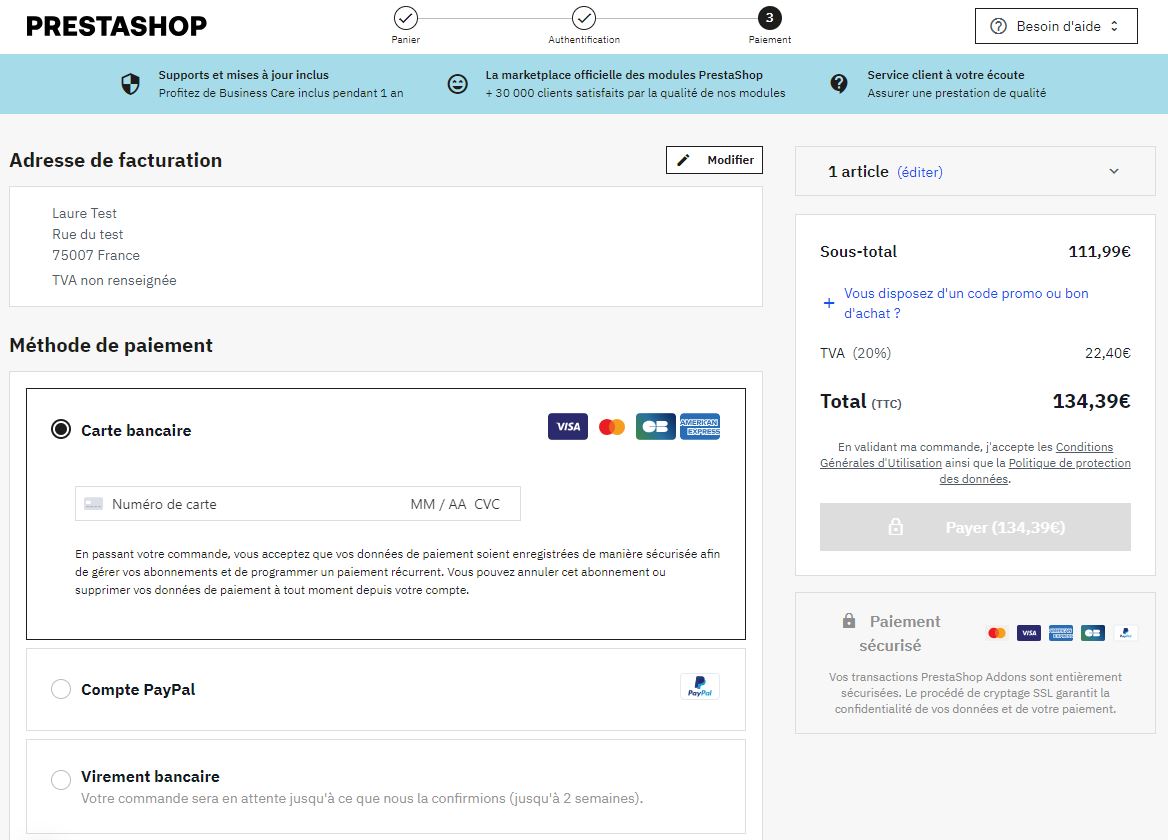
Task: Click the shield icon near Supports et mises à jour
Action: click(x=130, y=86)
